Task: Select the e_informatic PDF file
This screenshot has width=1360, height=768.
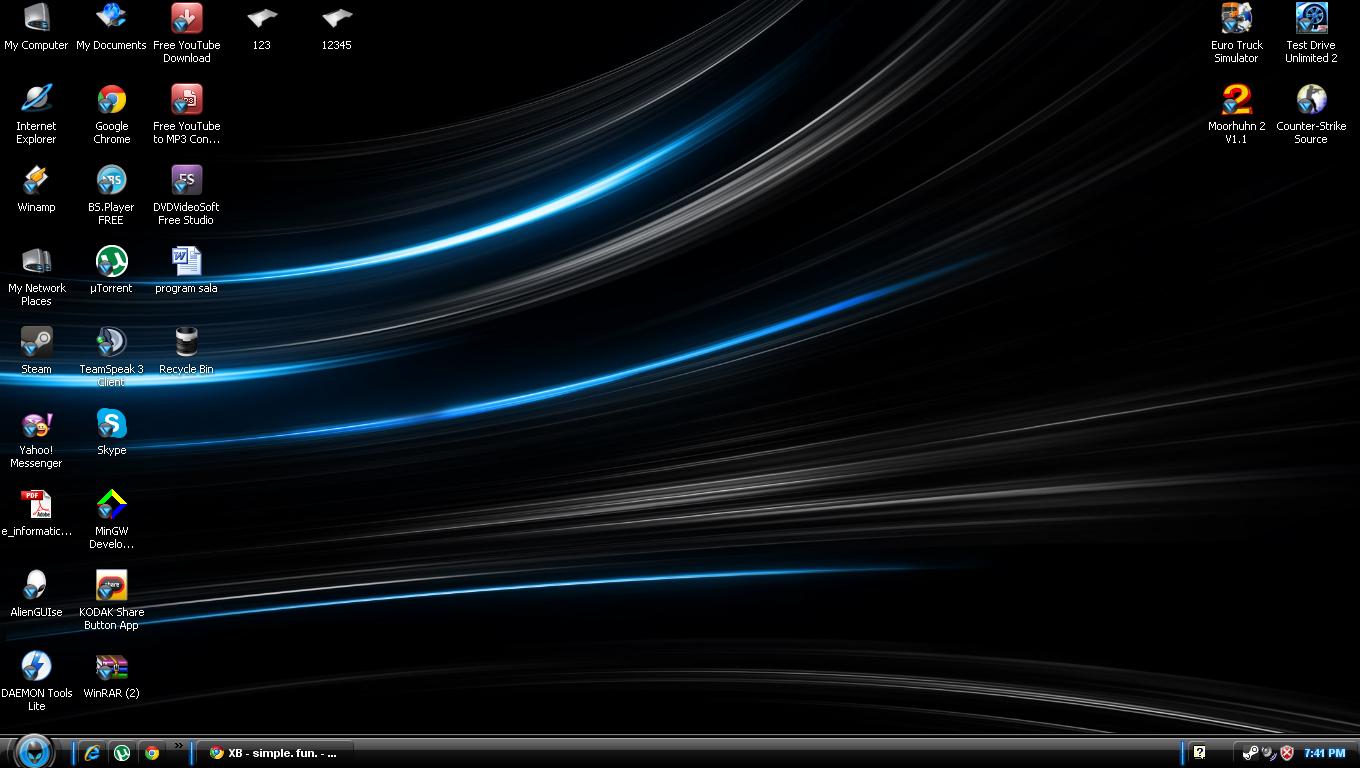Action: point(36,513)
